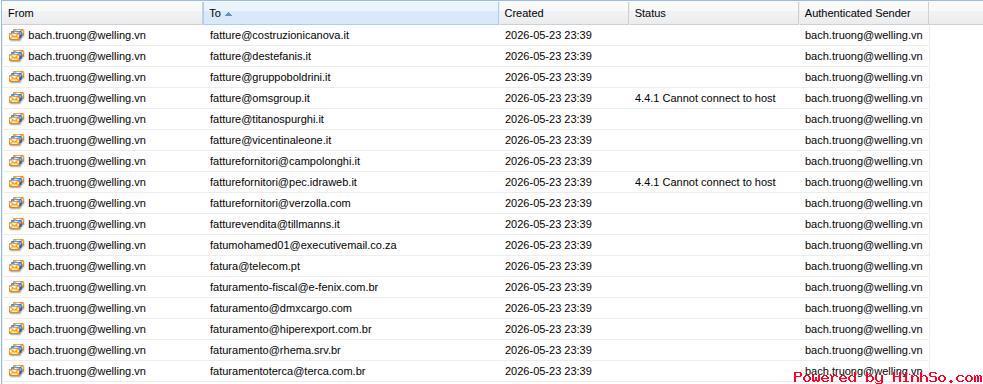
Task: Click the From address in faturamento@rhema.srv.br row
Action: coord(87,350)
